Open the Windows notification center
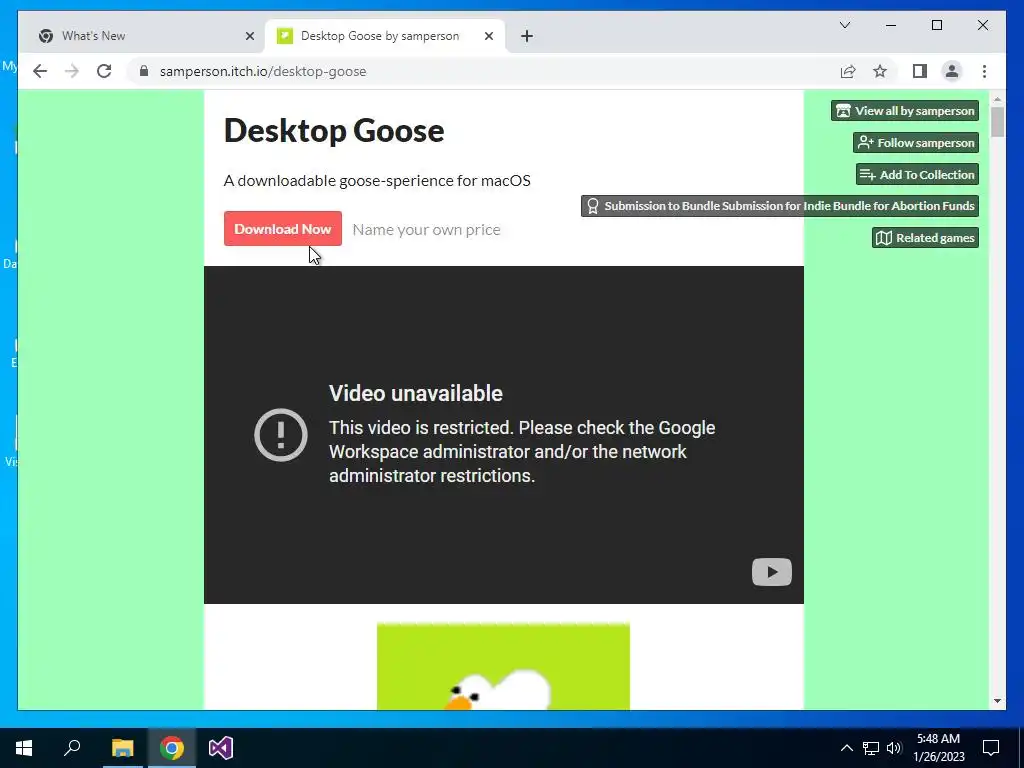This screenshot has height=768, width=1024. click(x=991, y=748)
